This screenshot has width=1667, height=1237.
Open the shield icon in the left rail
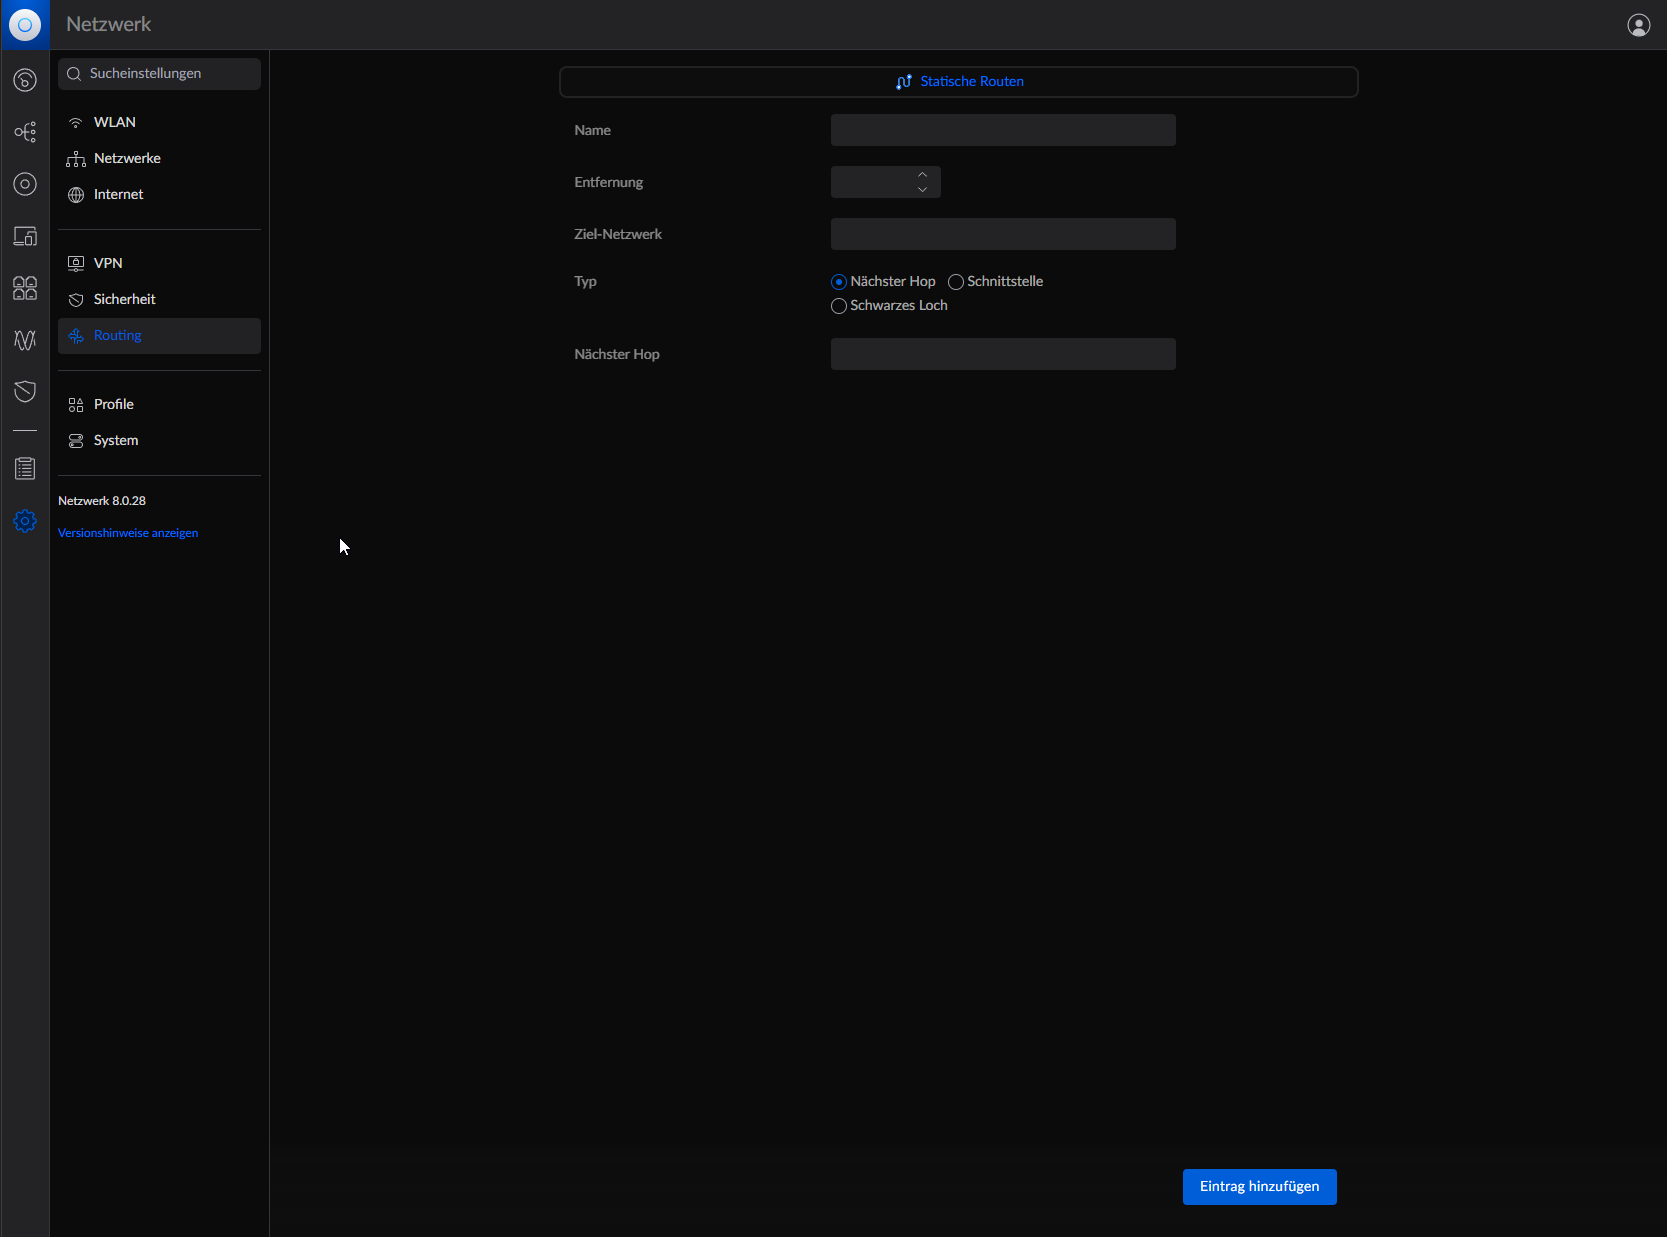[25, 391]
